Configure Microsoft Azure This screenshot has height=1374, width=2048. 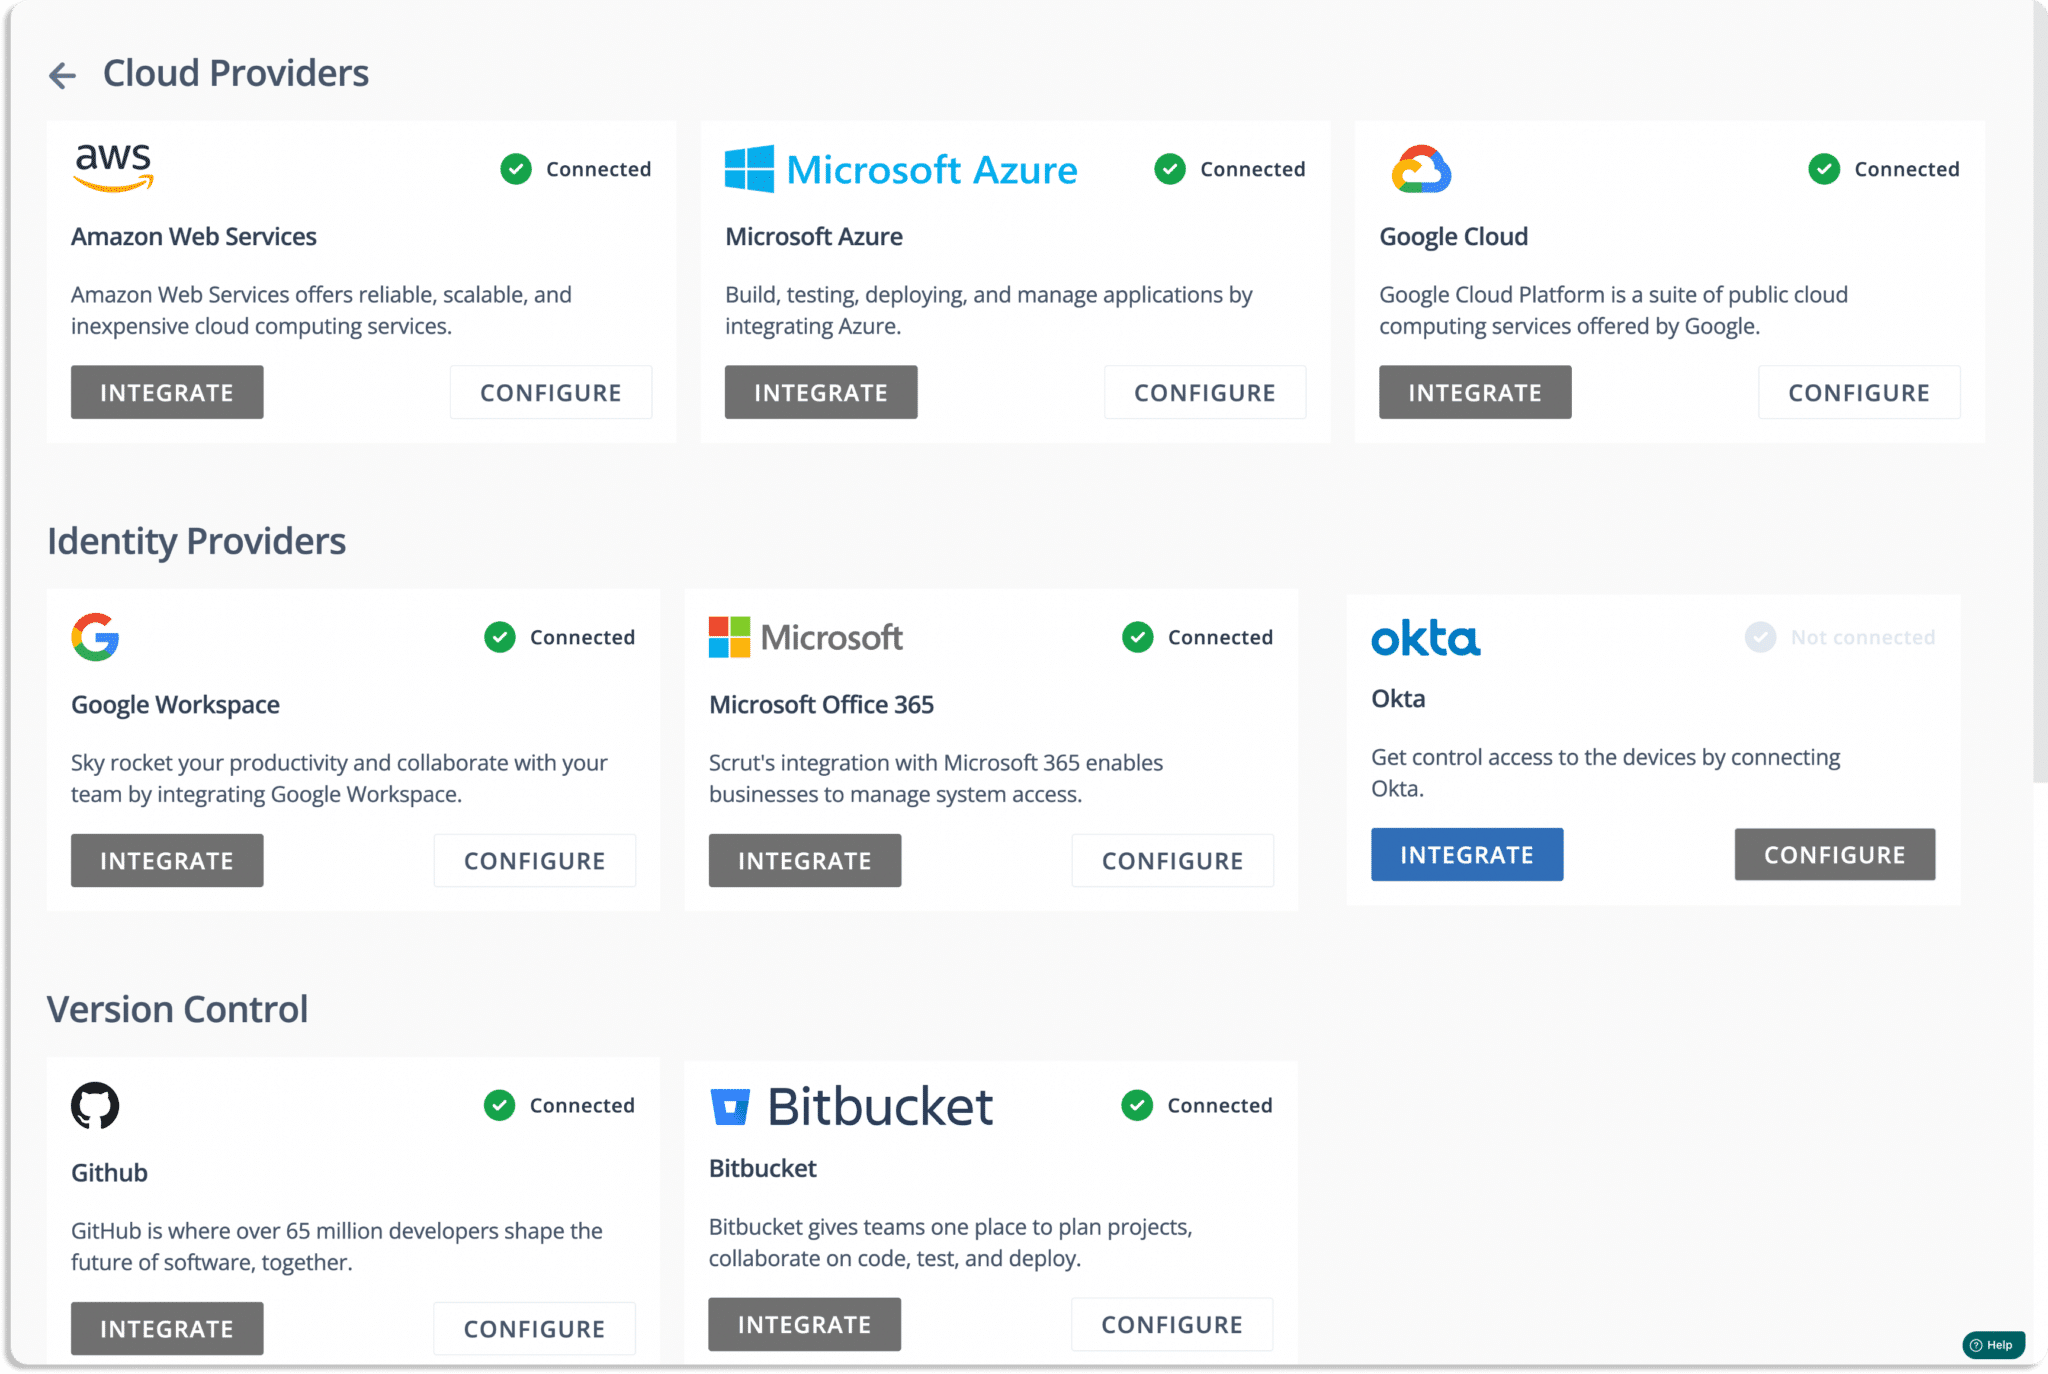[1205, 392]
